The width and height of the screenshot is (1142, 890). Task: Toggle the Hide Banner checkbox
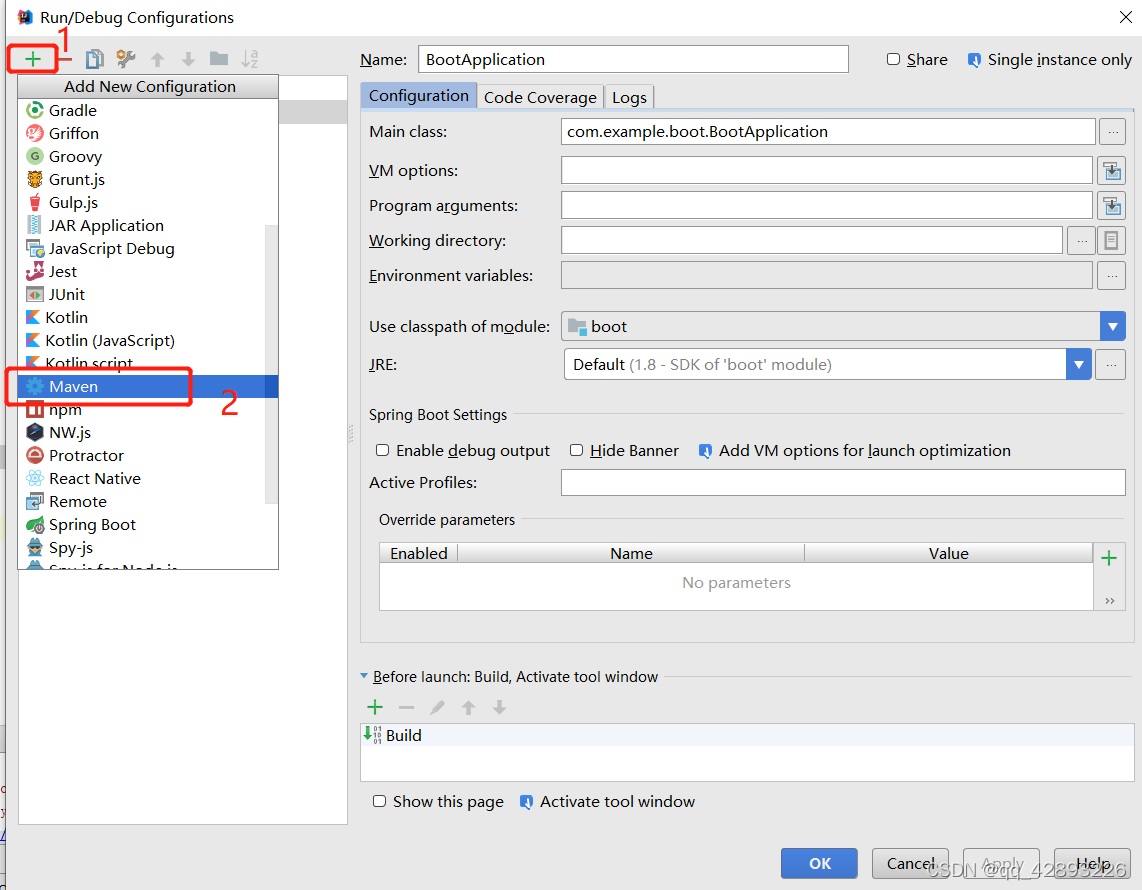point(576,450)
